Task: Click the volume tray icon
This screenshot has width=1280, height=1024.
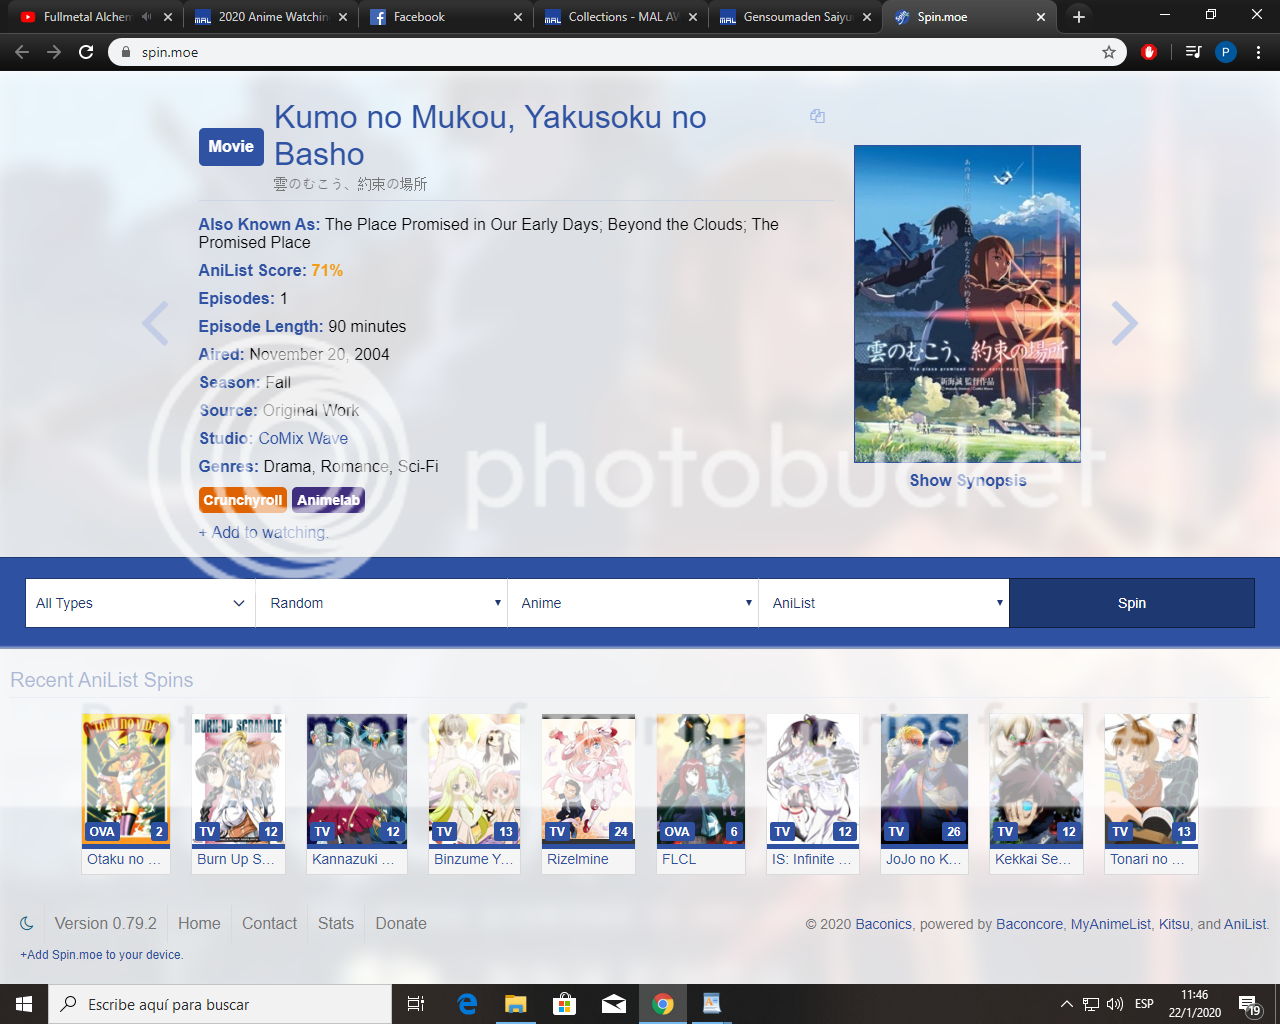Action: pos(1115,1004)
